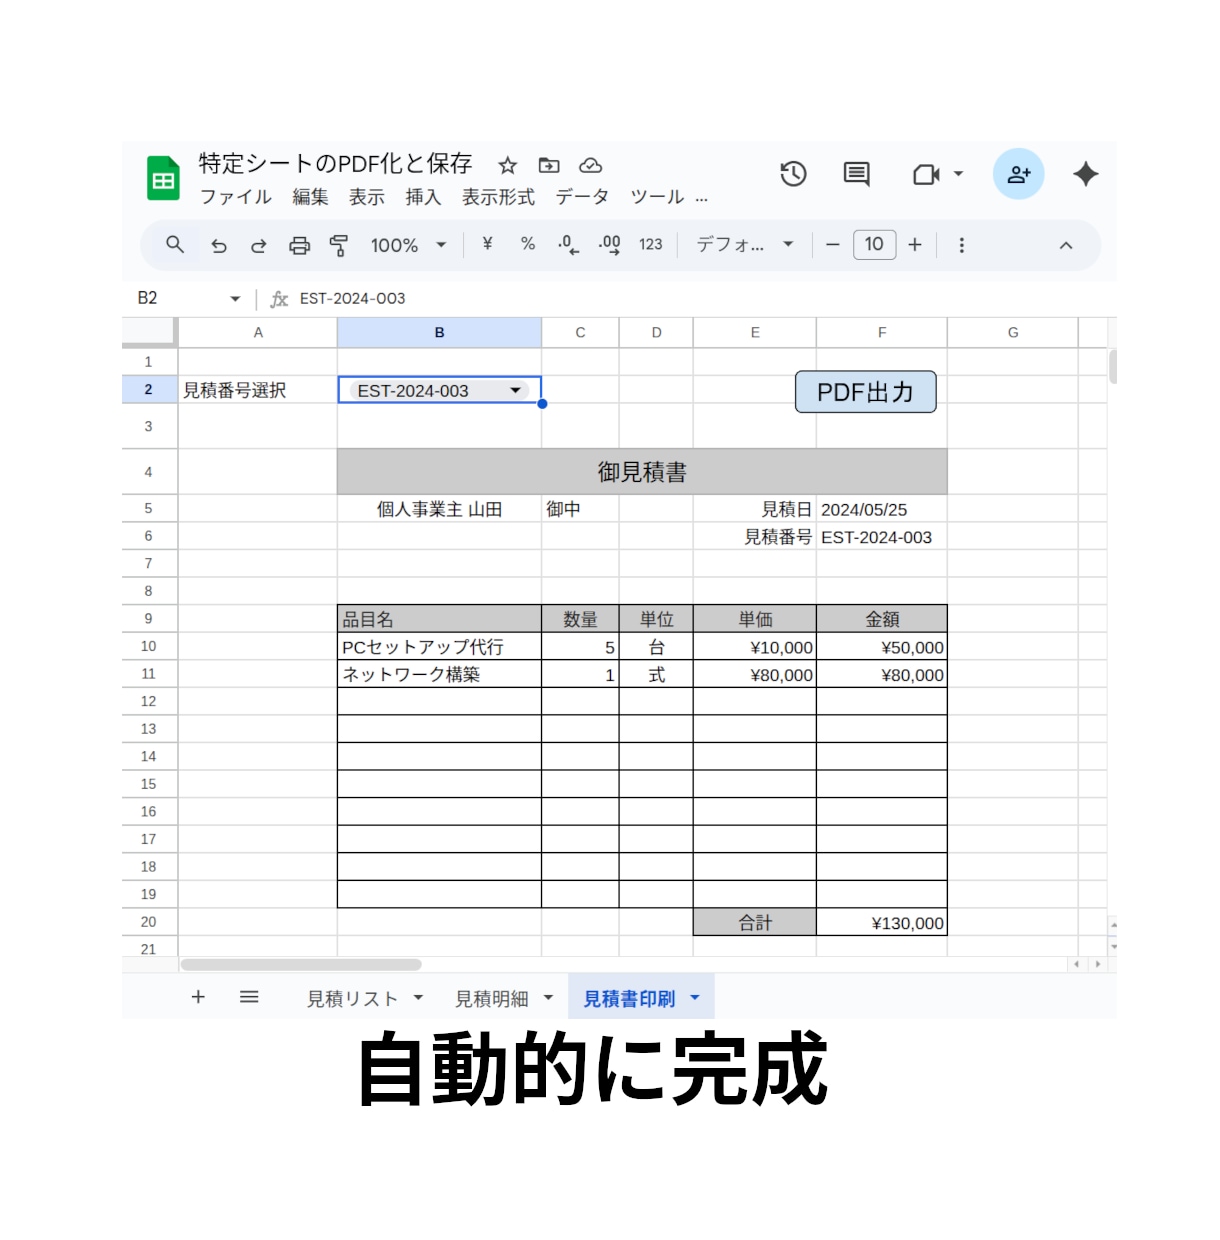Undo the last action
Screen dimensions: 1220x1240
tap(219, 245)
